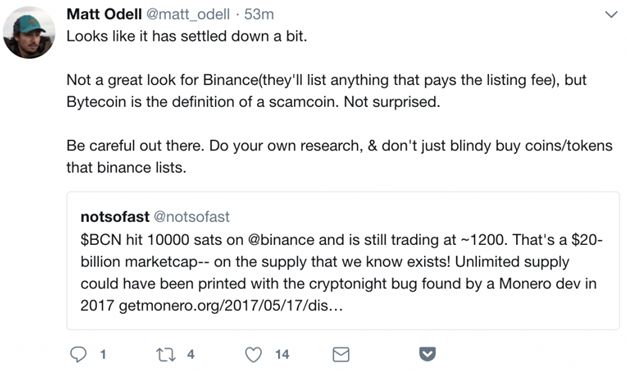View the reply count number 1

pyautogui.click(x=103, y=354)
